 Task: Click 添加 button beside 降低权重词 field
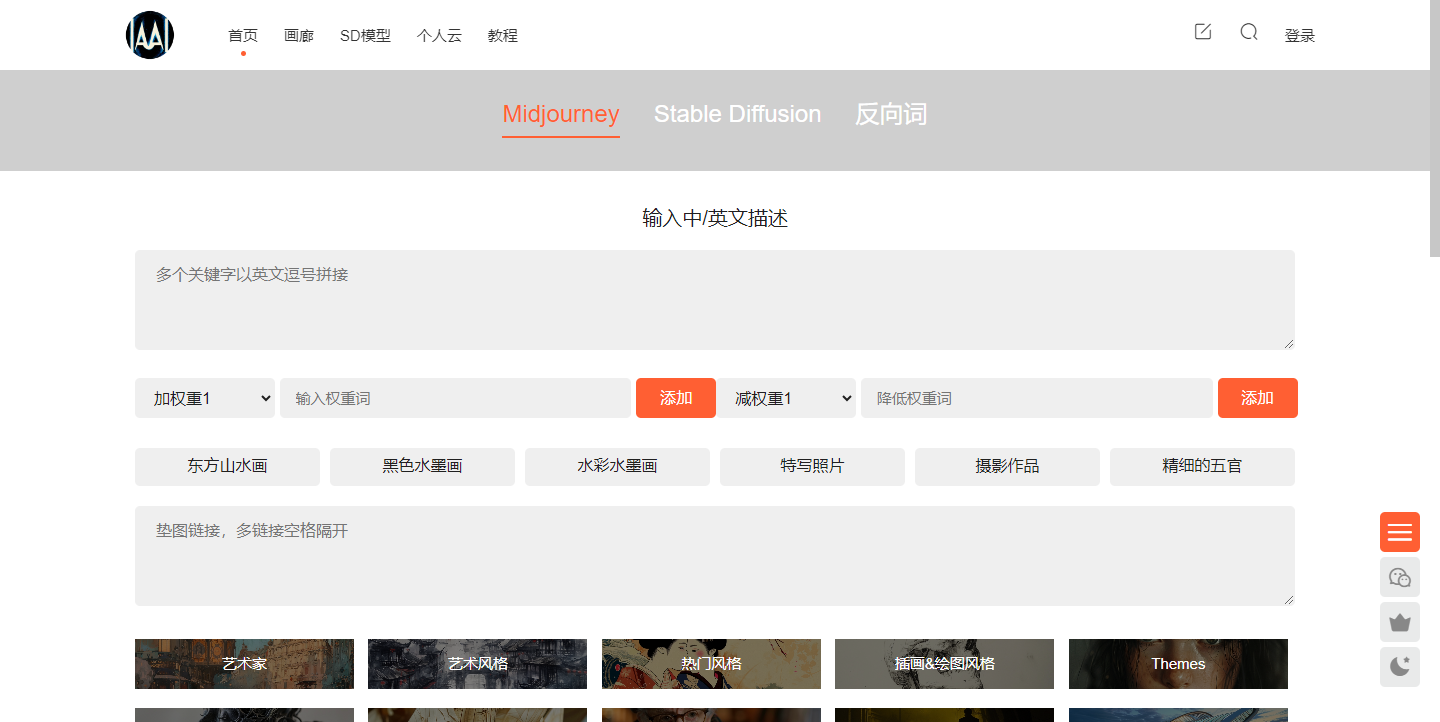1258,398
